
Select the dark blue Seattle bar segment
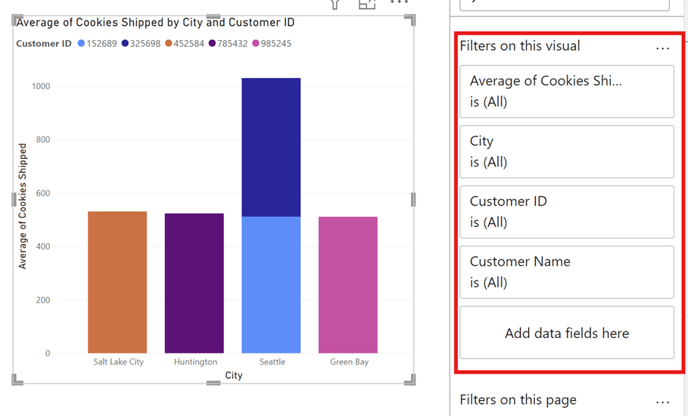coord(271,147)
